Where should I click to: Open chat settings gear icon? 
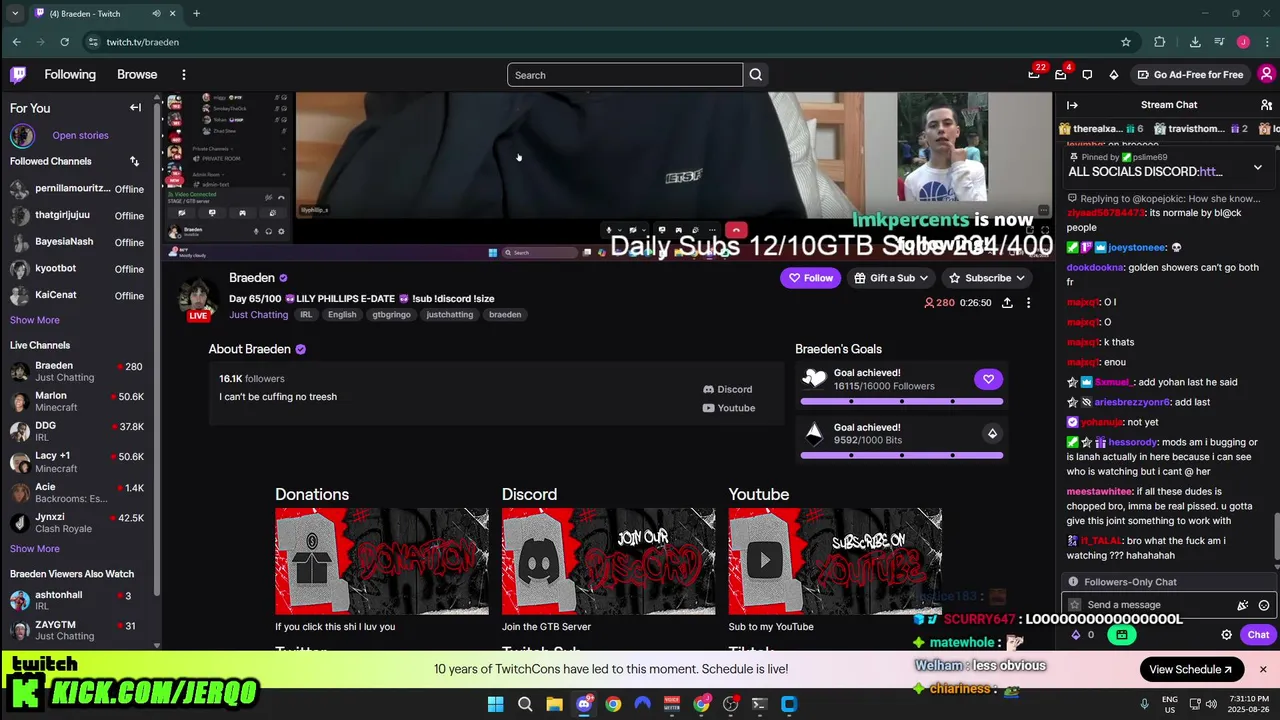(1227, 635)
